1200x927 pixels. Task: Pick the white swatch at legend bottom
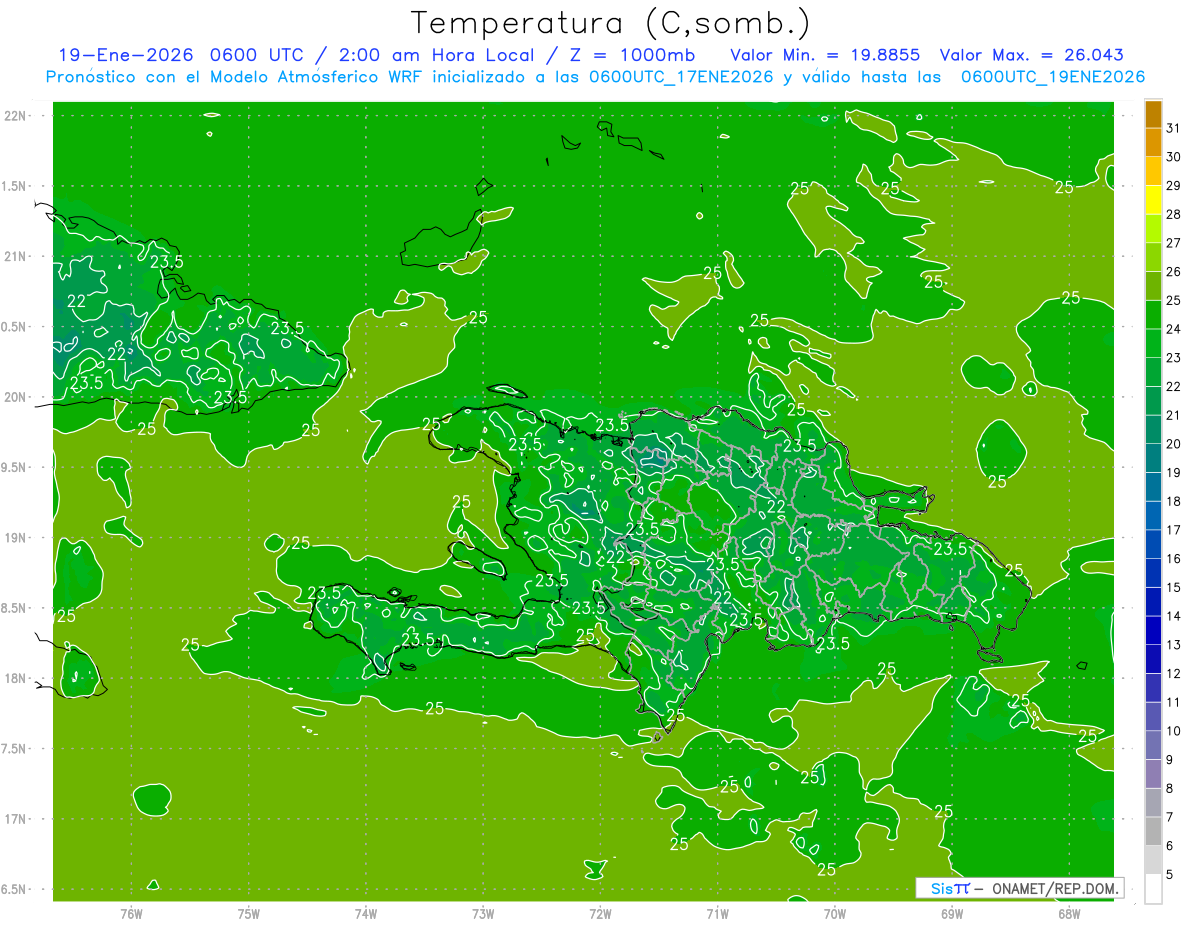pyautogui.click(x=1153, y=889)
